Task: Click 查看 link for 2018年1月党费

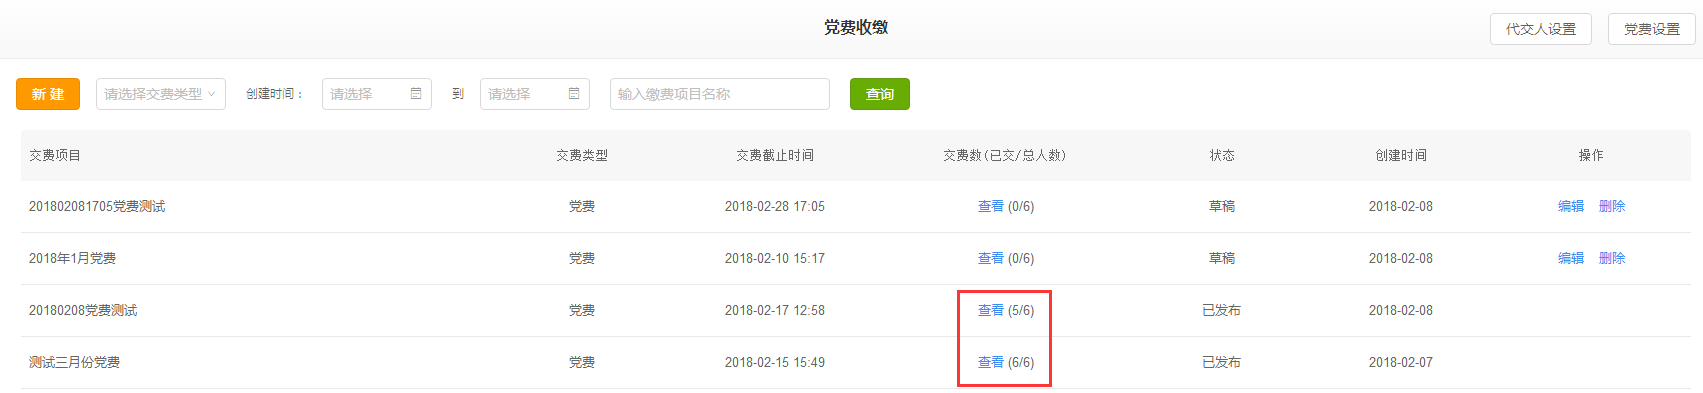Action: 991,258
